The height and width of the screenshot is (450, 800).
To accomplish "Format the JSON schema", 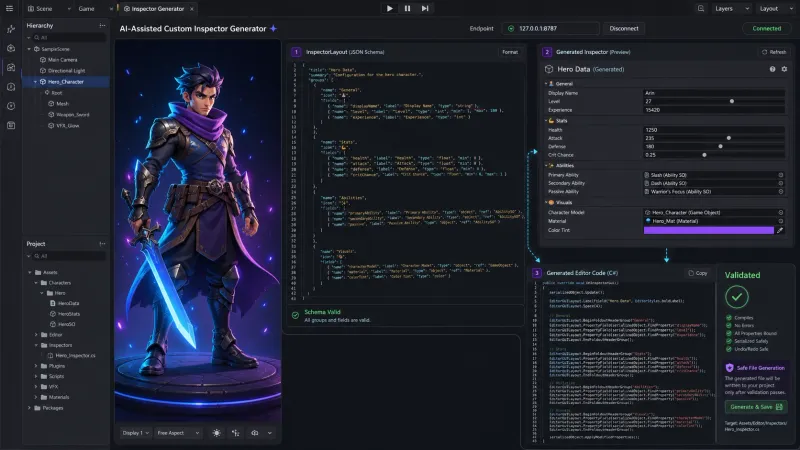I will click(510, 52).
